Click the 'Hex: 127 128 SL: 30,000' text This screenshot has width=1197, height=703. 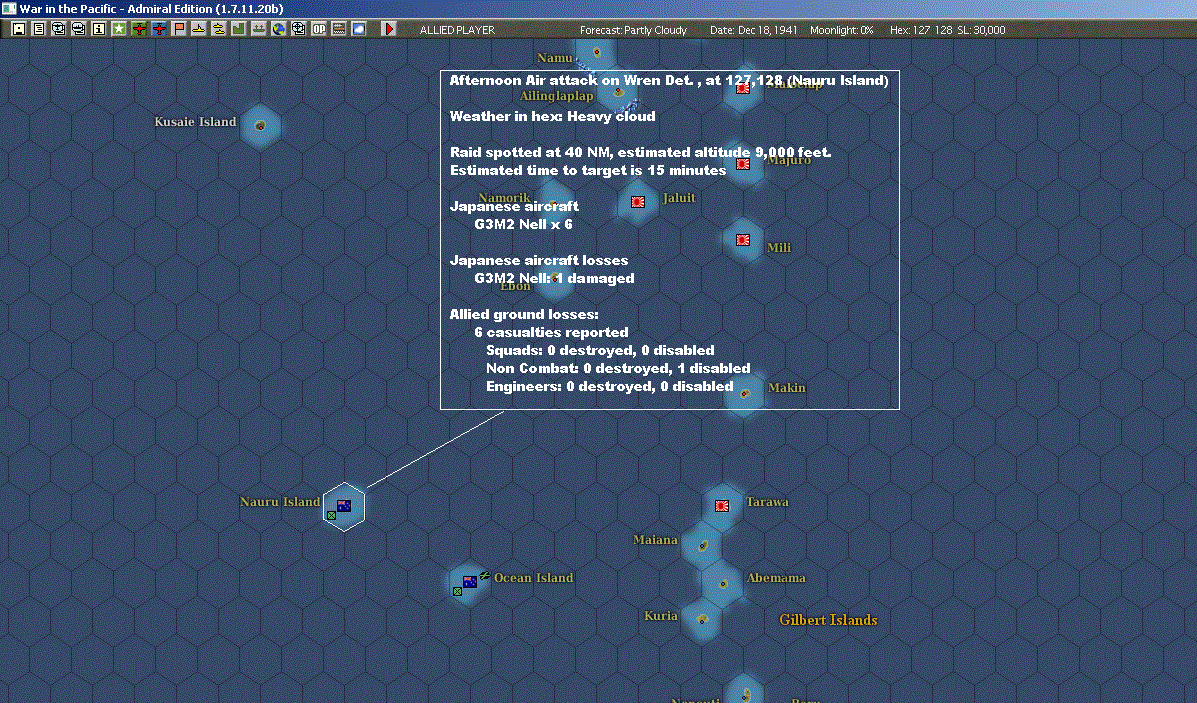pyautogui.click(x=947, y=30)
